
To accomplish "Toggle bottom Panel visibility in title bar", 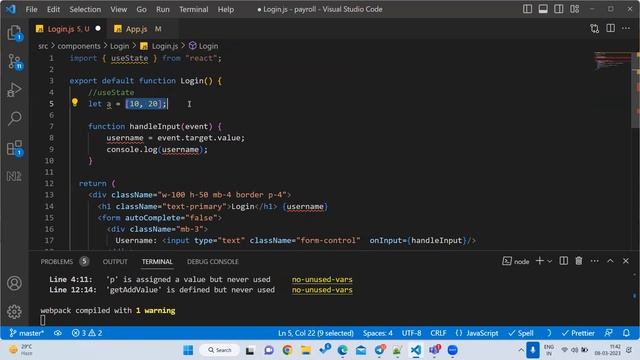I will [543, 9].
